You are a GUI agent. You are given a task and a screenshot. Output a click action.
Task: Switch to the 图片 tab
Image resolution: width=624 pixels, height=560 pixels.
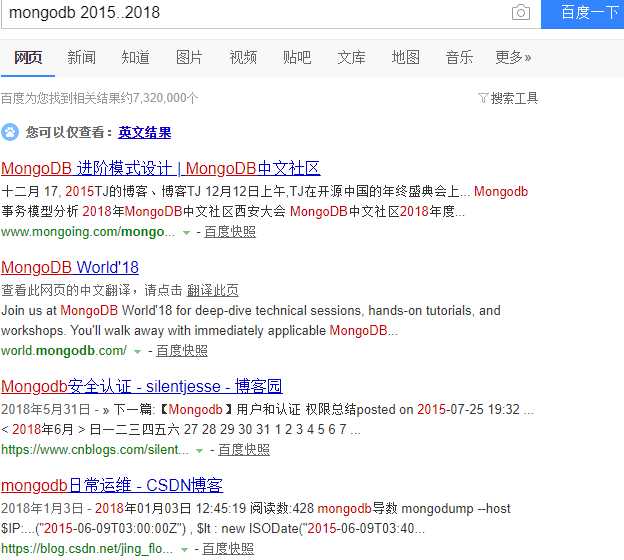(x=189, y=57)
